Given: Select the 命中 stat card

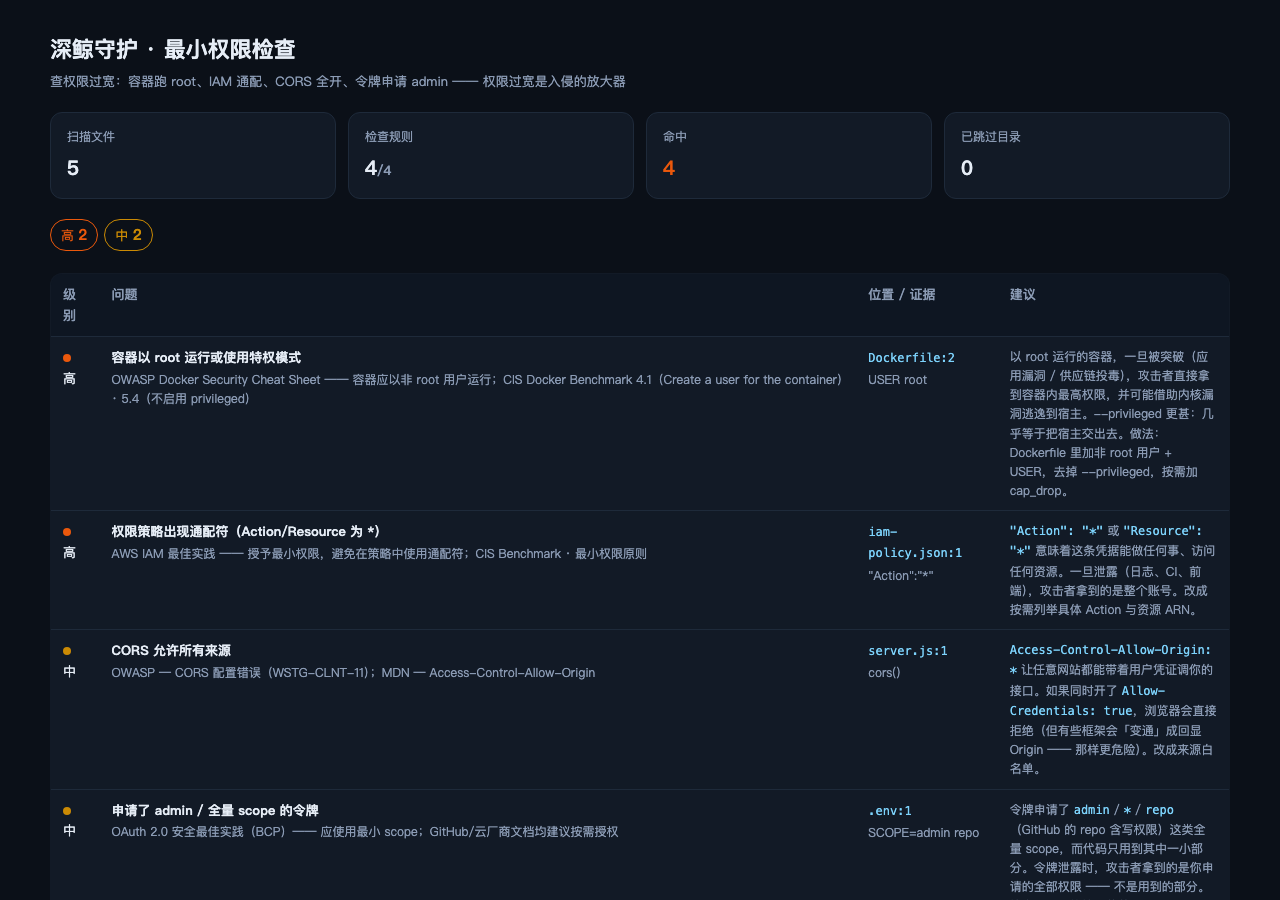Looking at the screenshot, I should pyautogui.click(x=789, y=155).
